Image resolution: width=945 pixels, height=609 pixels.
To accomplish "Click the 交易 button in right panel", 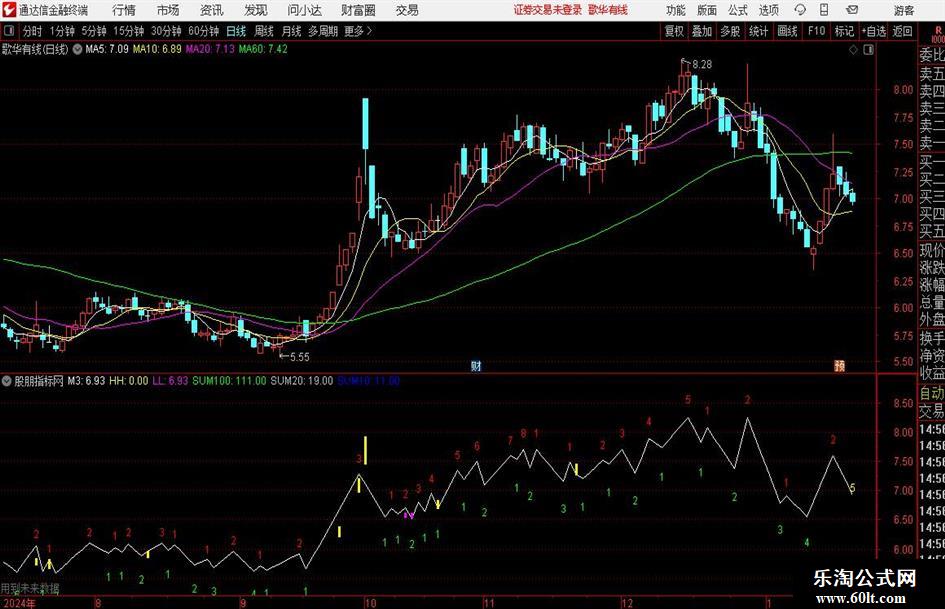I will pos(931,411).
